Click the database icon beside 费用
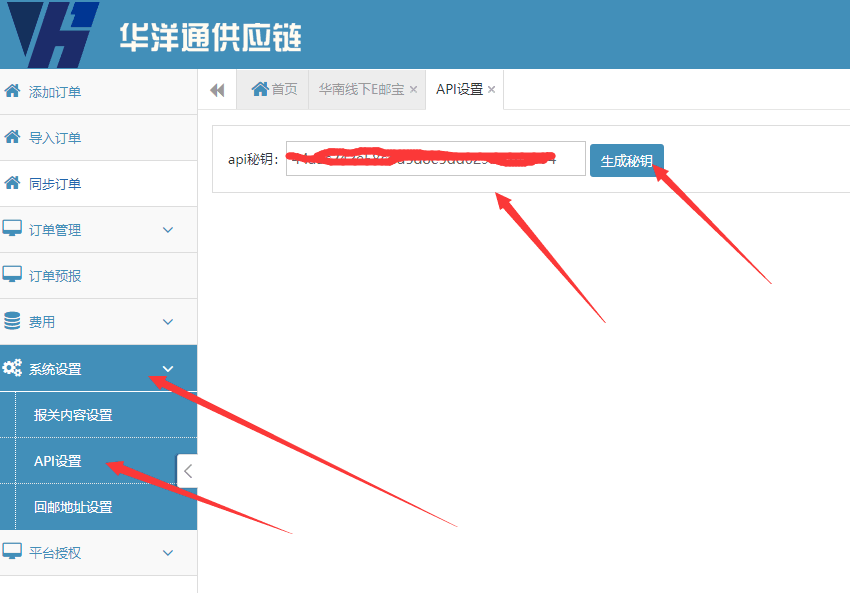The width and height of the screenshot is (850, 593). pyautogui.click(x=13, y=322)
